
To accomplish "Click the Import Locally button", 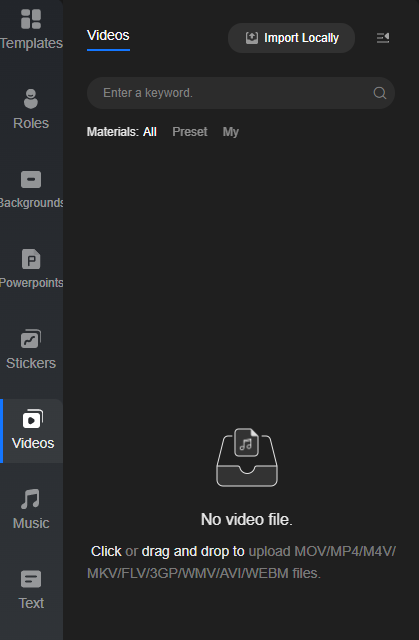I will point(291,38).
